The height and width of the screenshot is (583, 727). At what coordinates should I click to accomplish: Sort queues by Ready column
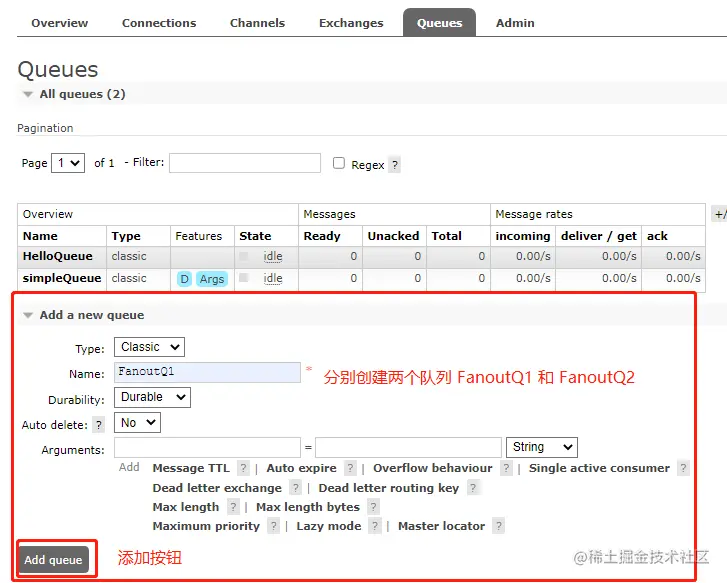322,236
